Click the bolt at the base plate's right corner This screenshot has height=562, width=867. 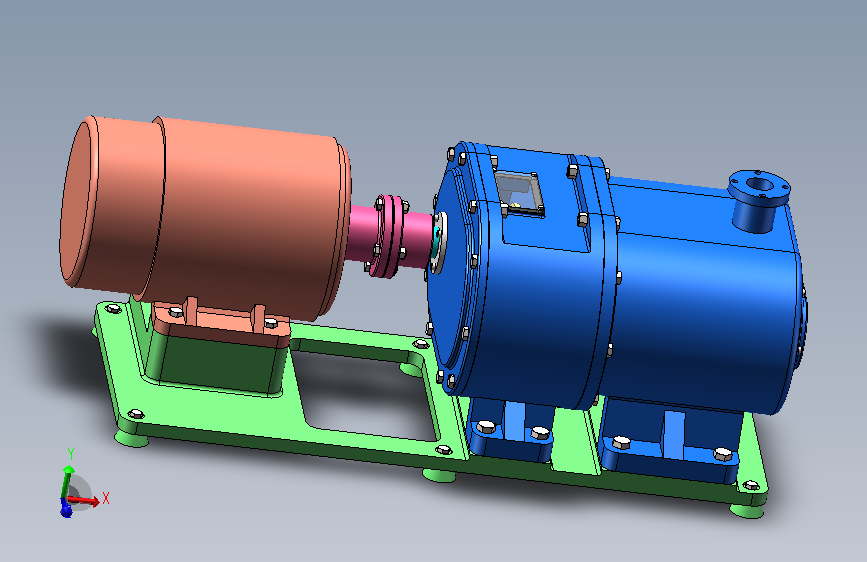(750, 486)
